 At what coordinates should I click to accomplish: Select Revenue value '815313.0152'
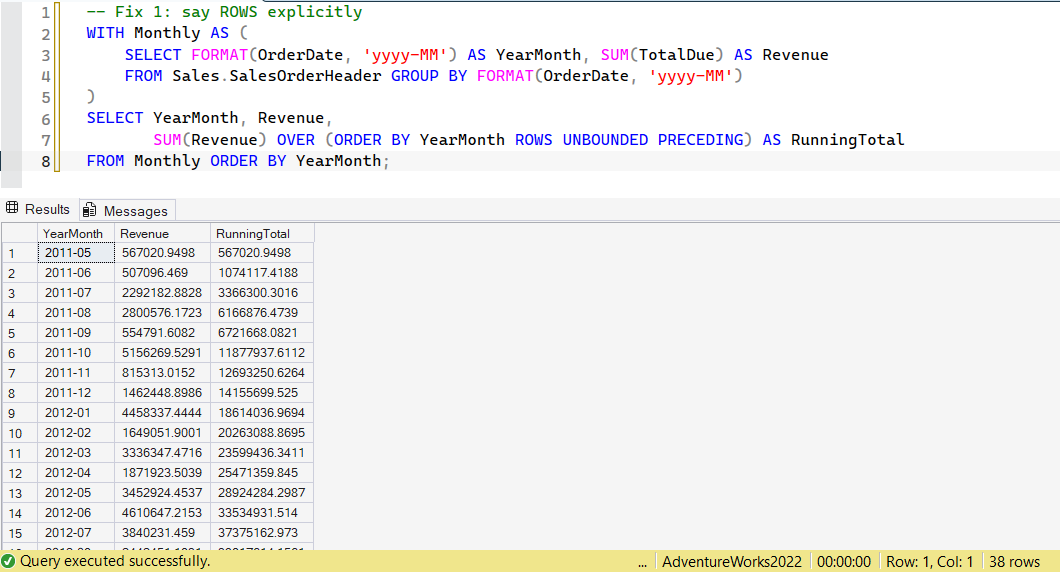(x=162, y=373)
